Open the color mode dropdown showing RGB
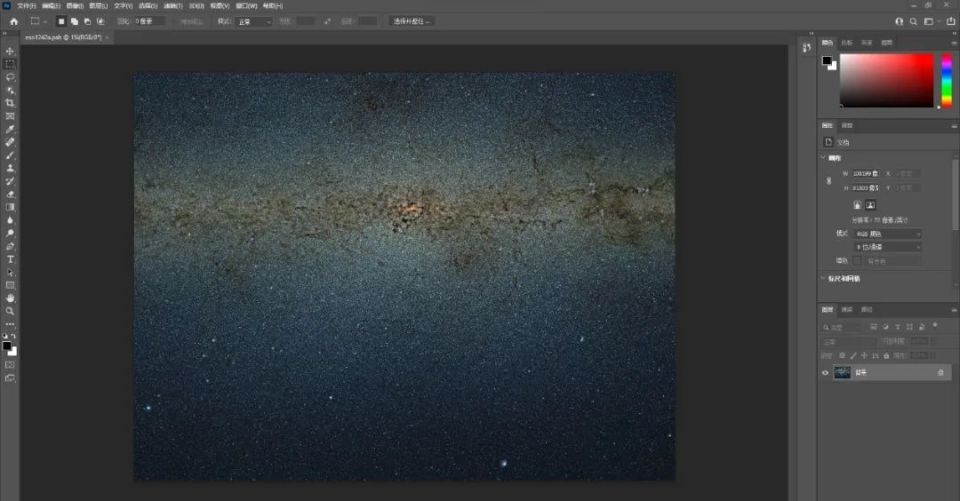 888,234
